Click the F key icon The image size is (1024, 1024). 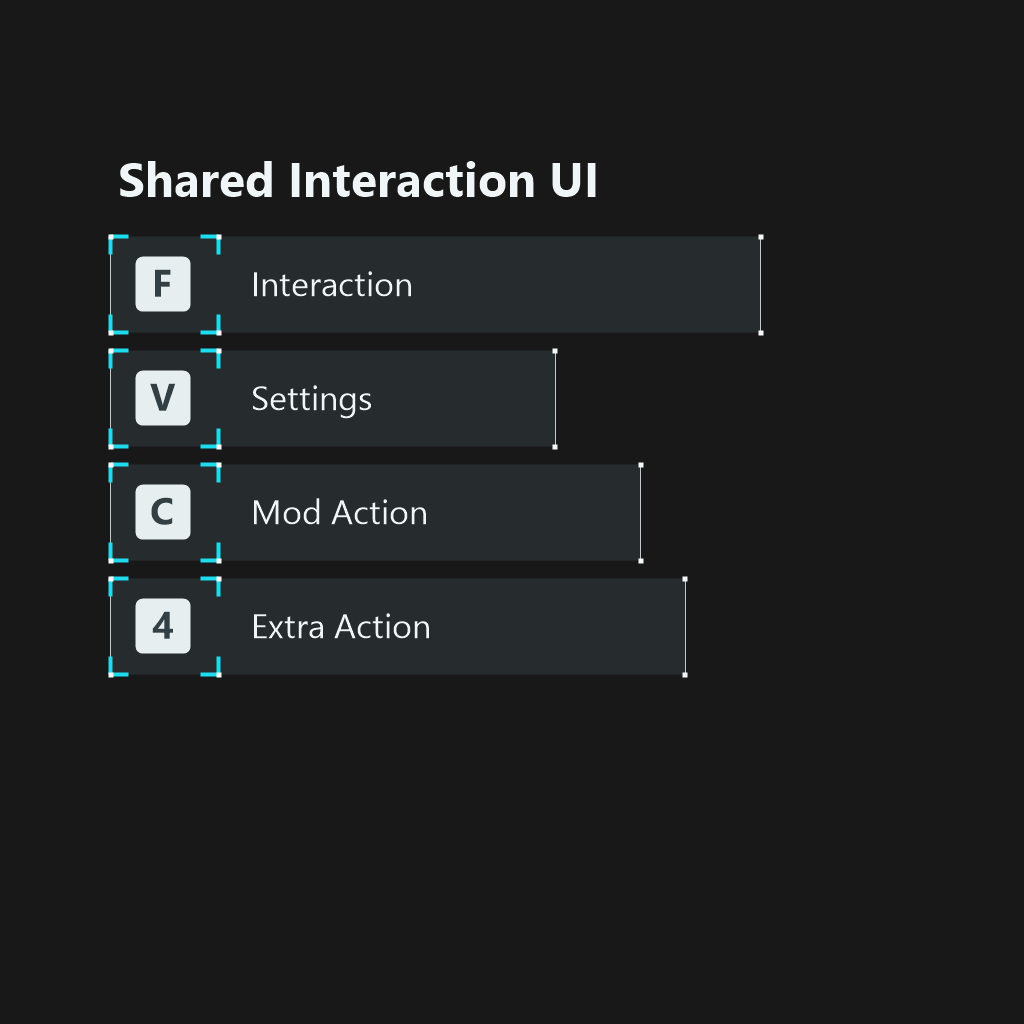pos(163,284)
